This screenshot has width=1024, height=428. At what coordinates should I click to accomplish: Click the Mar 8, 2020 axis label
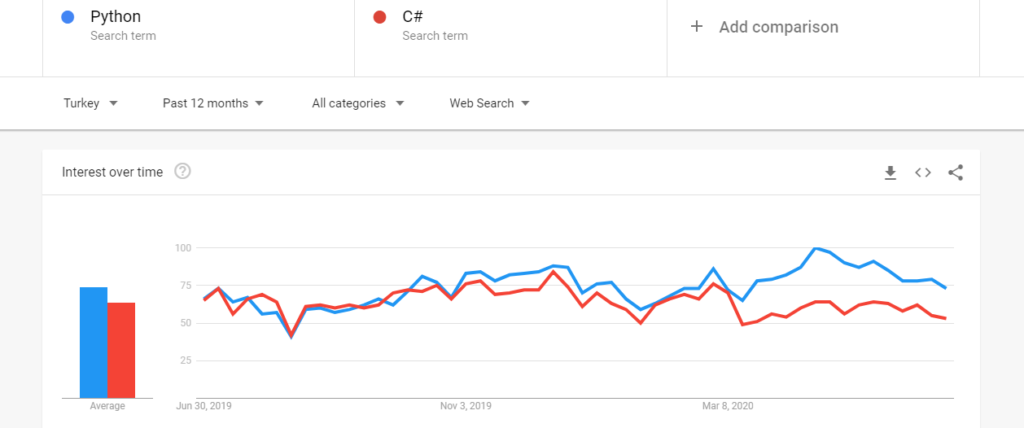(x=728, y=406)
